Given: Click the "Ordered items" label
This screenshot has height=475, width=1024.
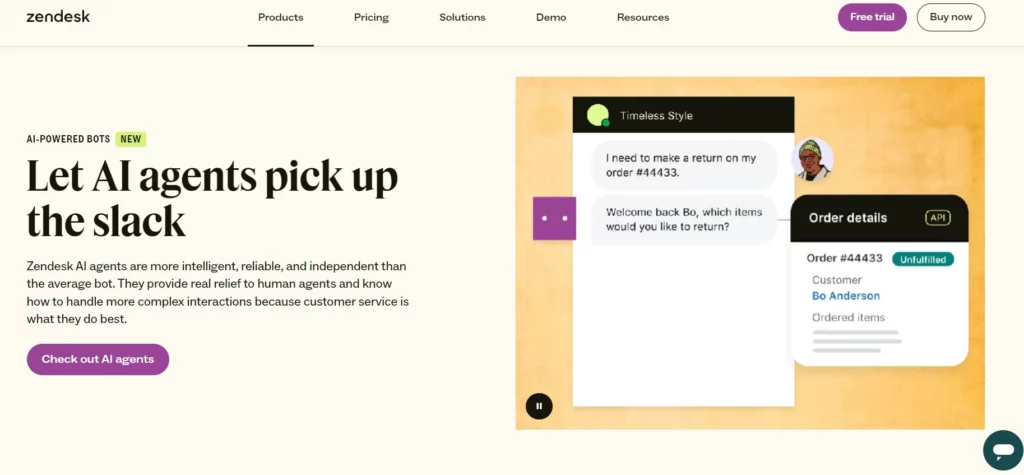Looking at the screenshot, I should pos(848,318).
